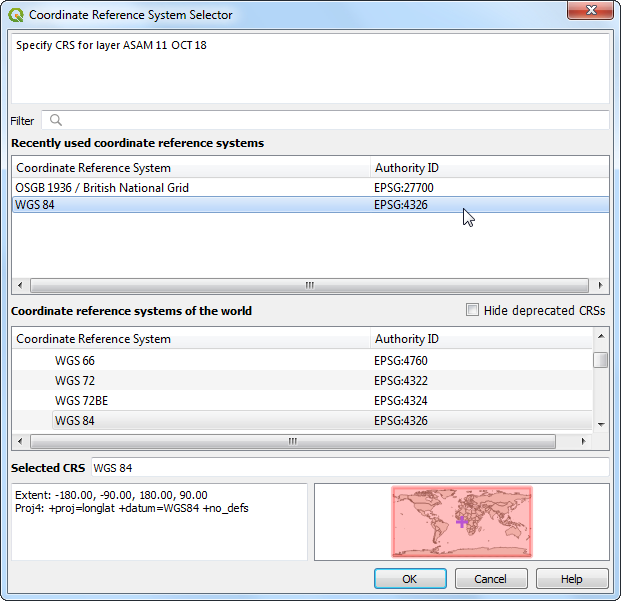
Task: Toggle Hide deprecated CRSs checkbox
Action: pyautogui.click(x=473, y=310)
